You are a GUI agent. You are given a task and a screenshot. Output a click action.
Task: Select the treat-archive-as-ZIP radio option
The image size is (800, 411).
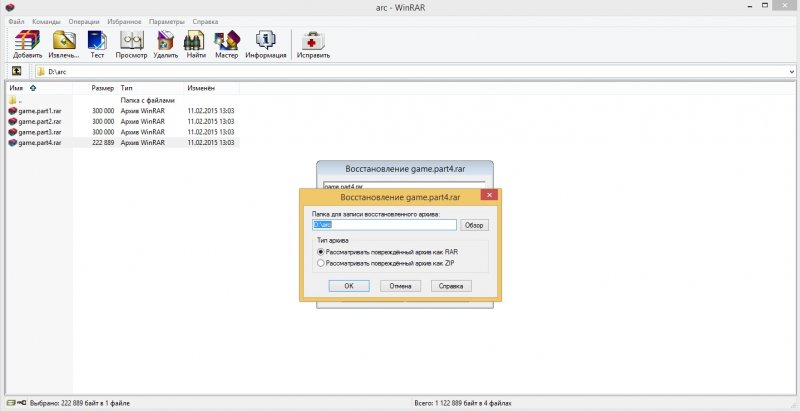[320, 263]
